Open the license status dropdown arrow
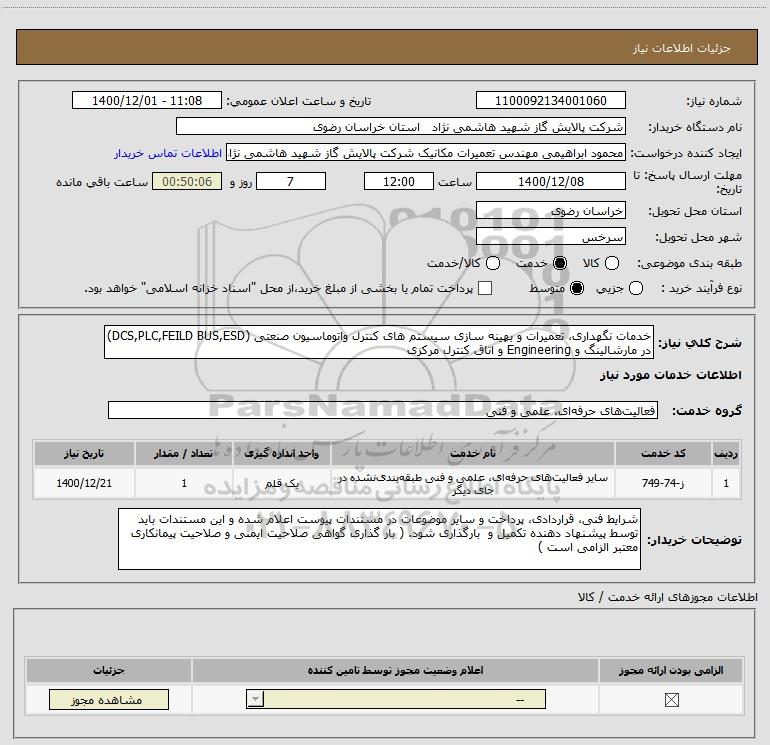Image resolution: width=770 pixels, height=745 pixels. [x=255, y=699]
